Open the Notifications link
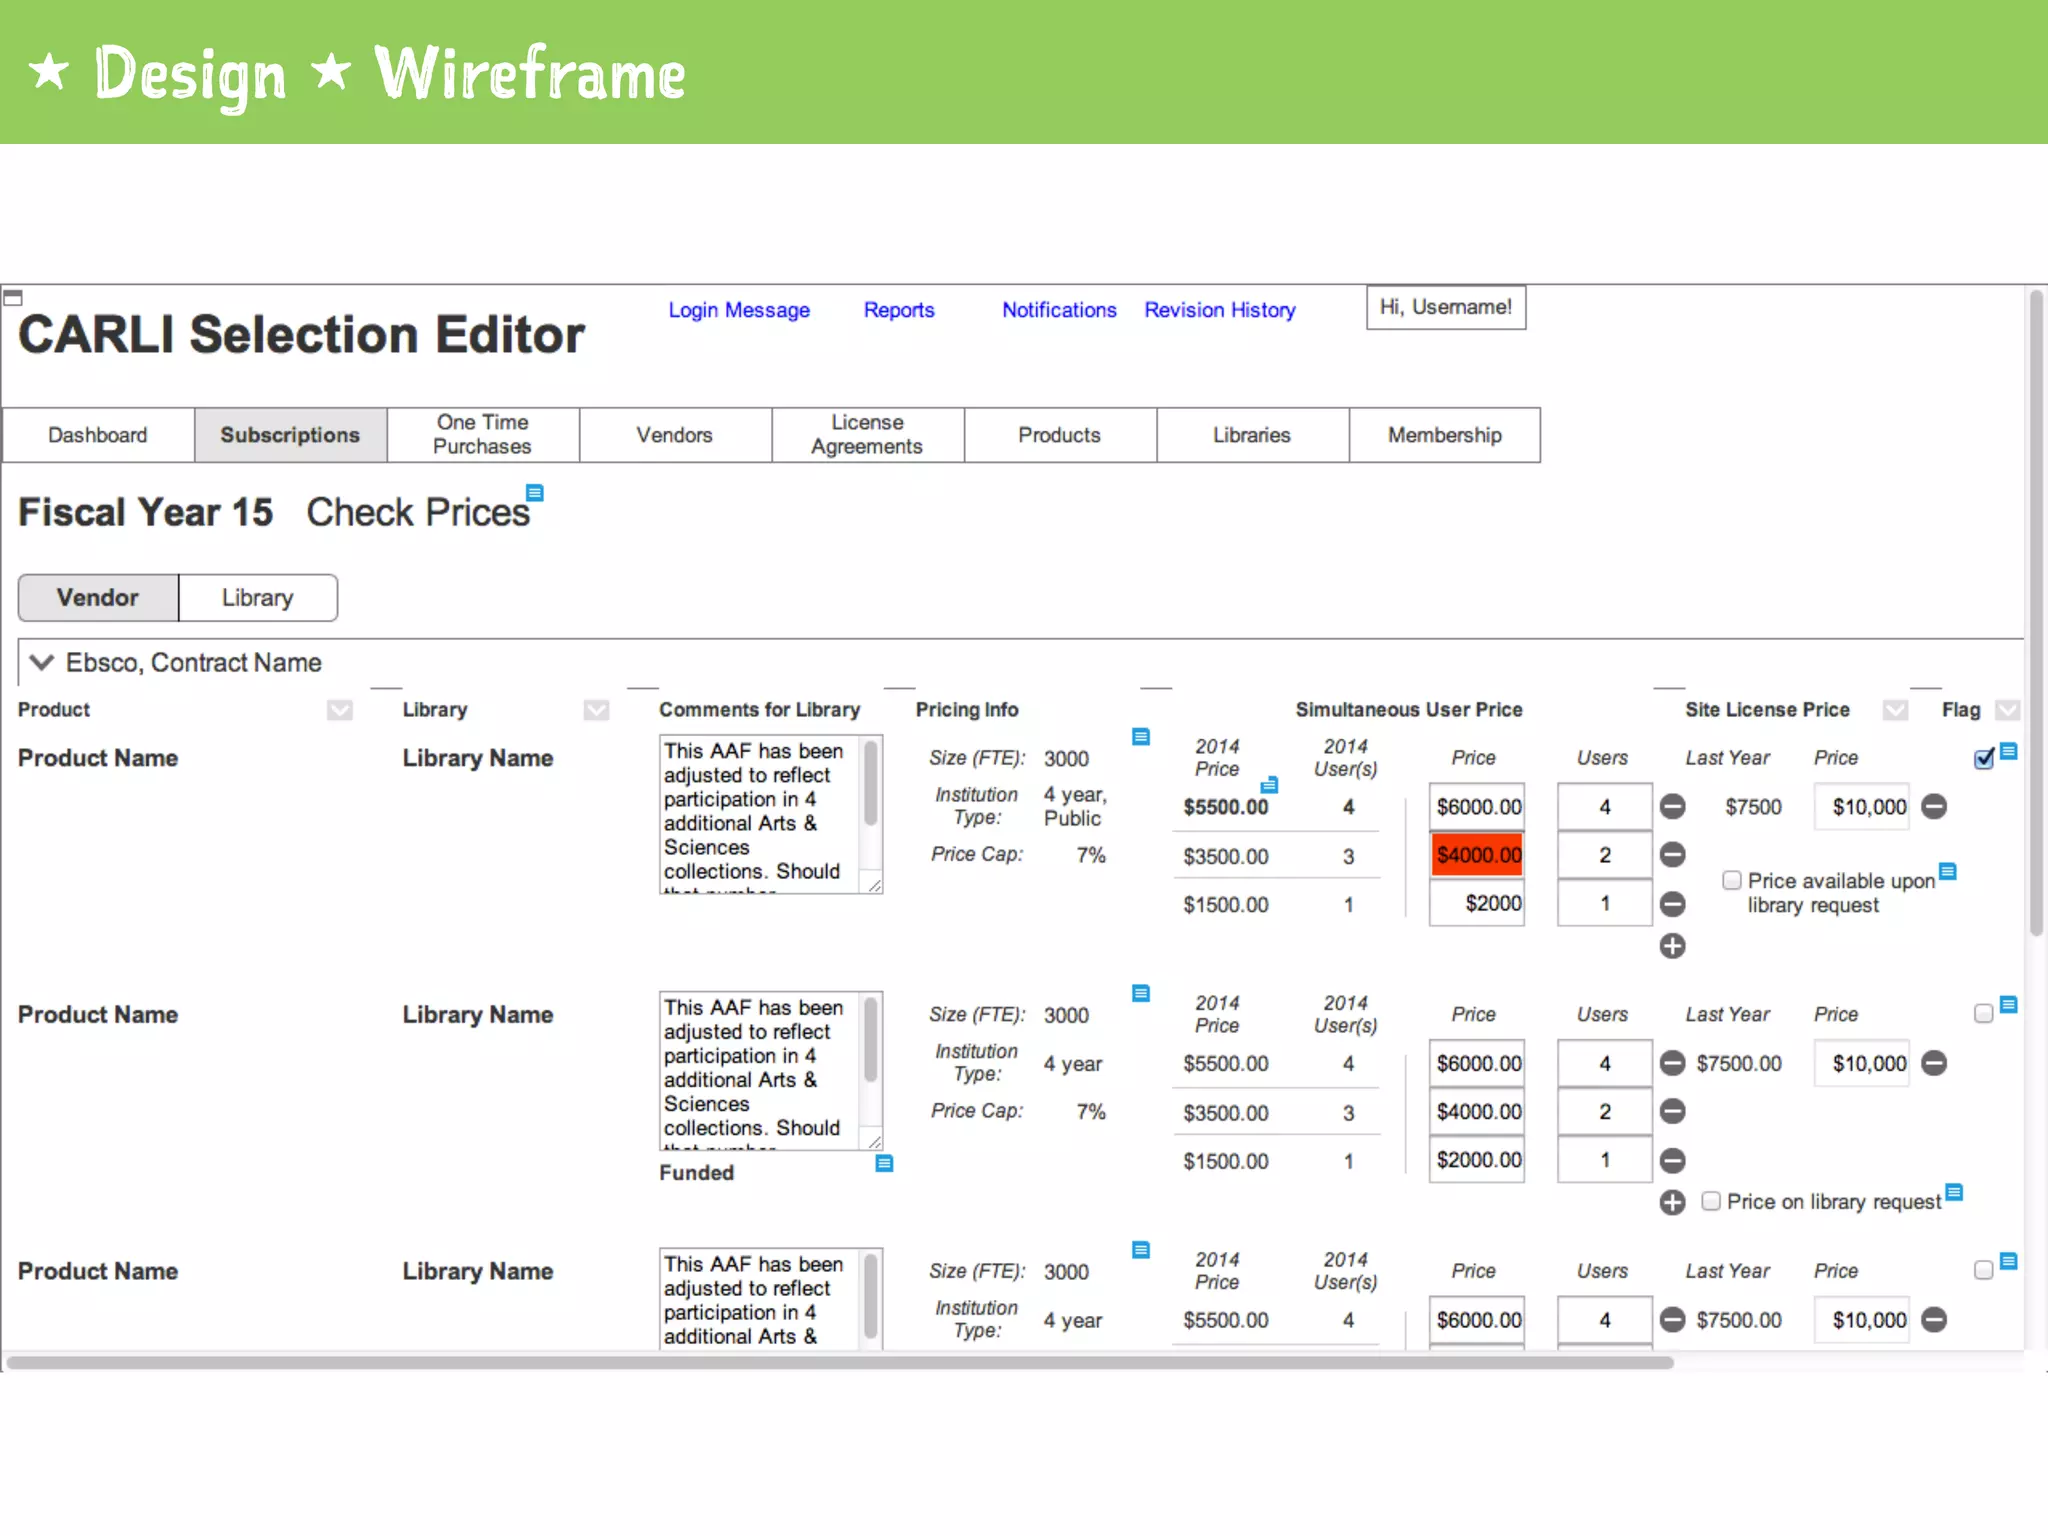The image size is (2048, 1536). click(x=1059, y=310)
